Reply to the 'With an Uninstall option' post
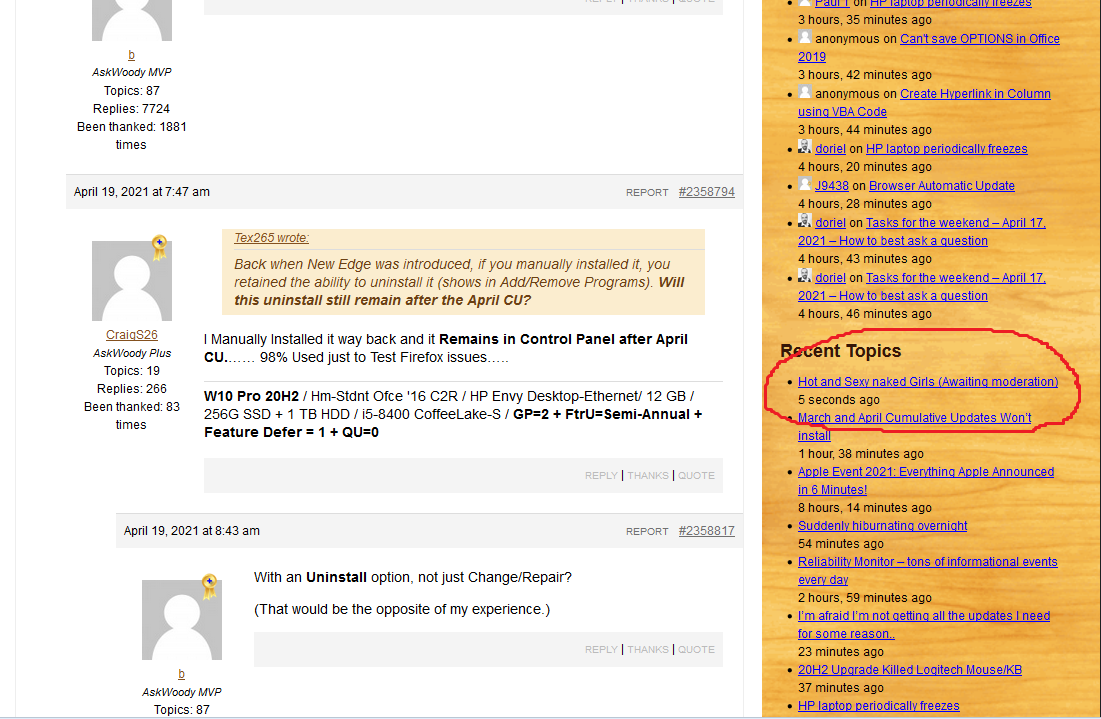The width and height of the screenshot is (1101, 719). pyautogui.click(x=601, y=649)
